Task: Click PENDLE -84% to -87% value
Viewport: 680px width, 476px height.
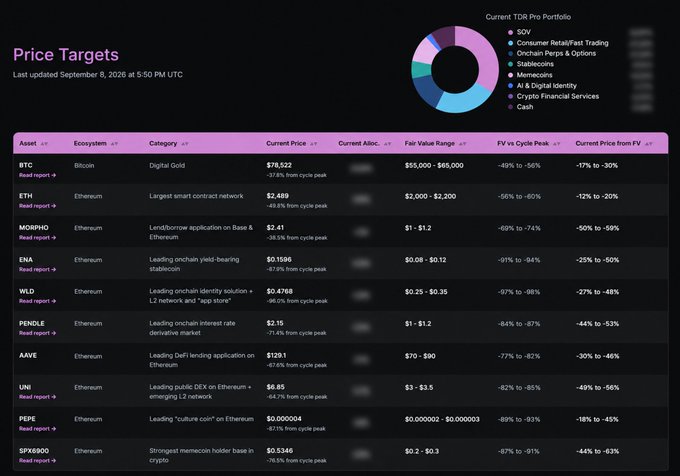Action: 519,324
